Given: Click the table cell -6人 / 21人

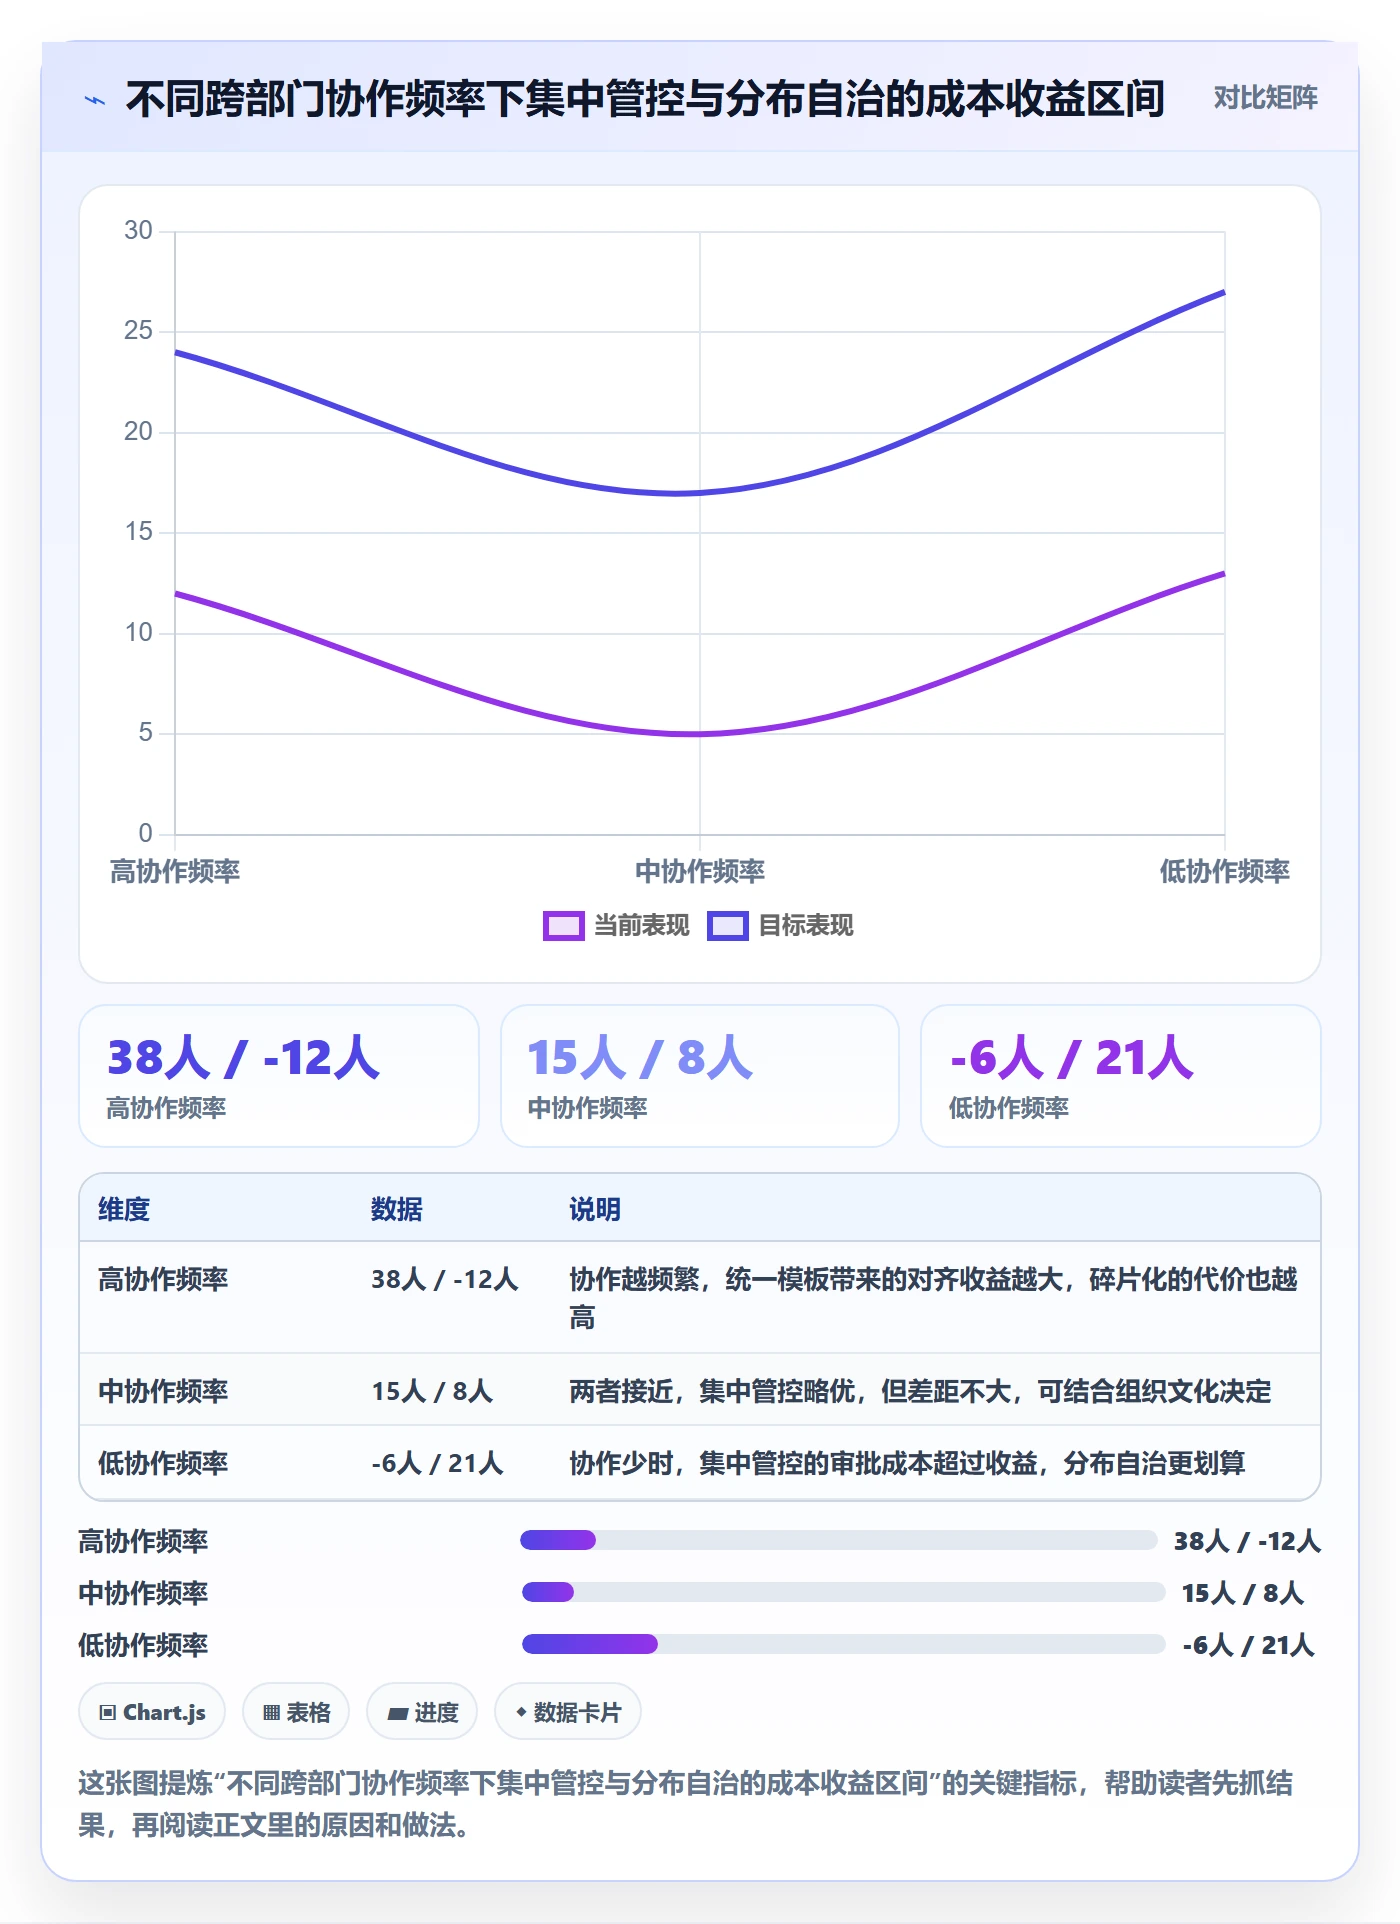Looking at the screenshot, I should point(437,1463).
